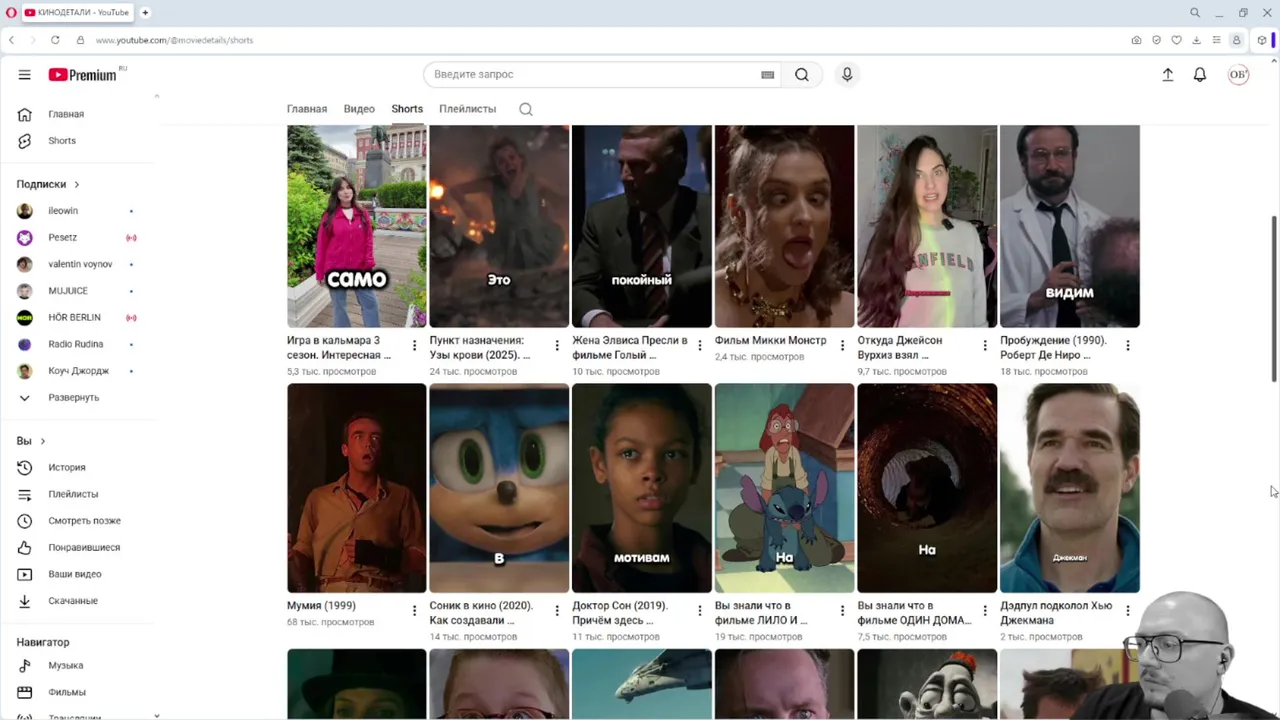Play the Sonic movie short thumbnail
1280x720 pixels.
tap(499, 488)
